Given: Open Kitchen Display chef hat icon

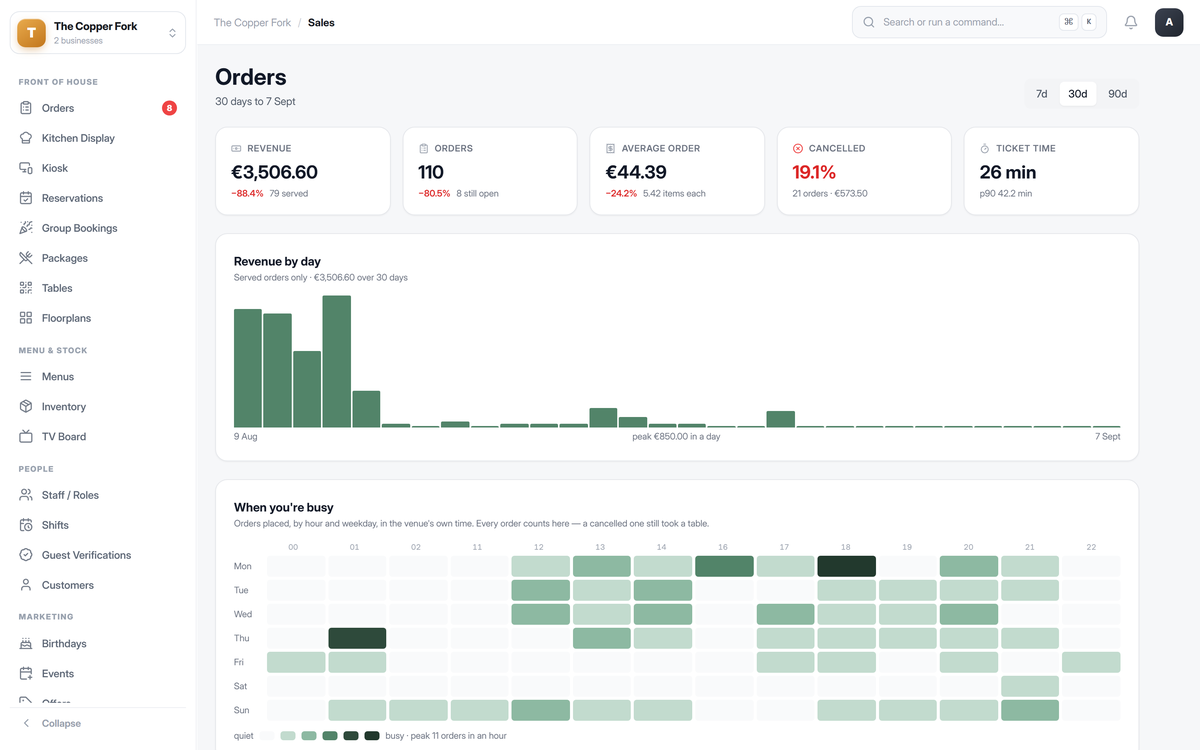Looking at the screenshot, I should [x=26, y=138].
